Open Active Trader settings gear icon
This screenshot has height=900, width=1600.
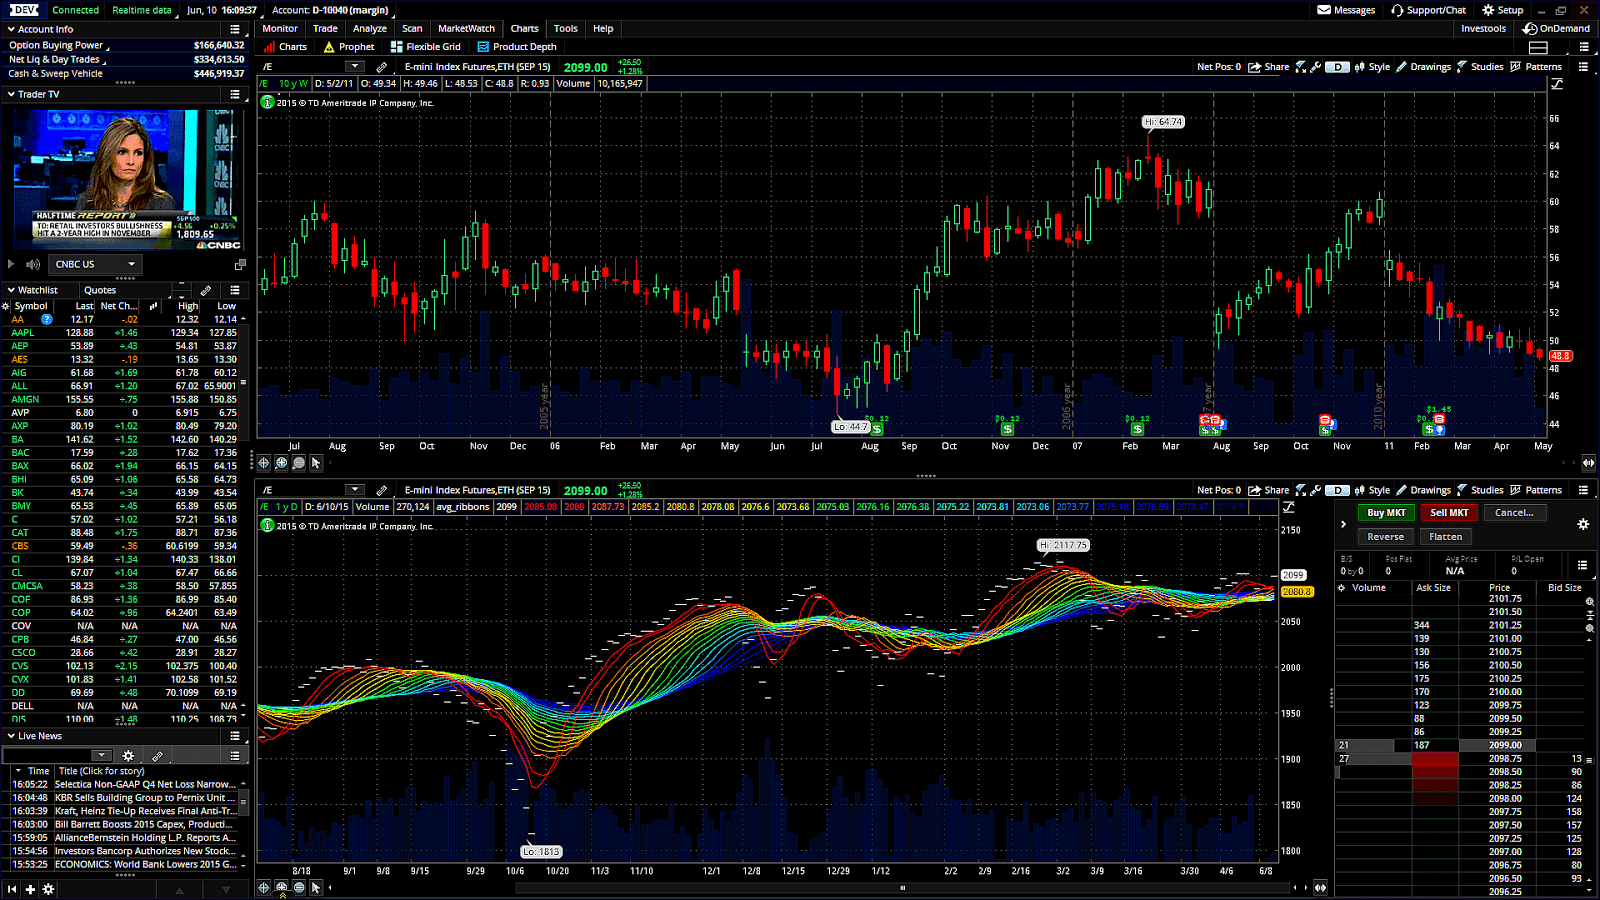[x=1583, y=524]
